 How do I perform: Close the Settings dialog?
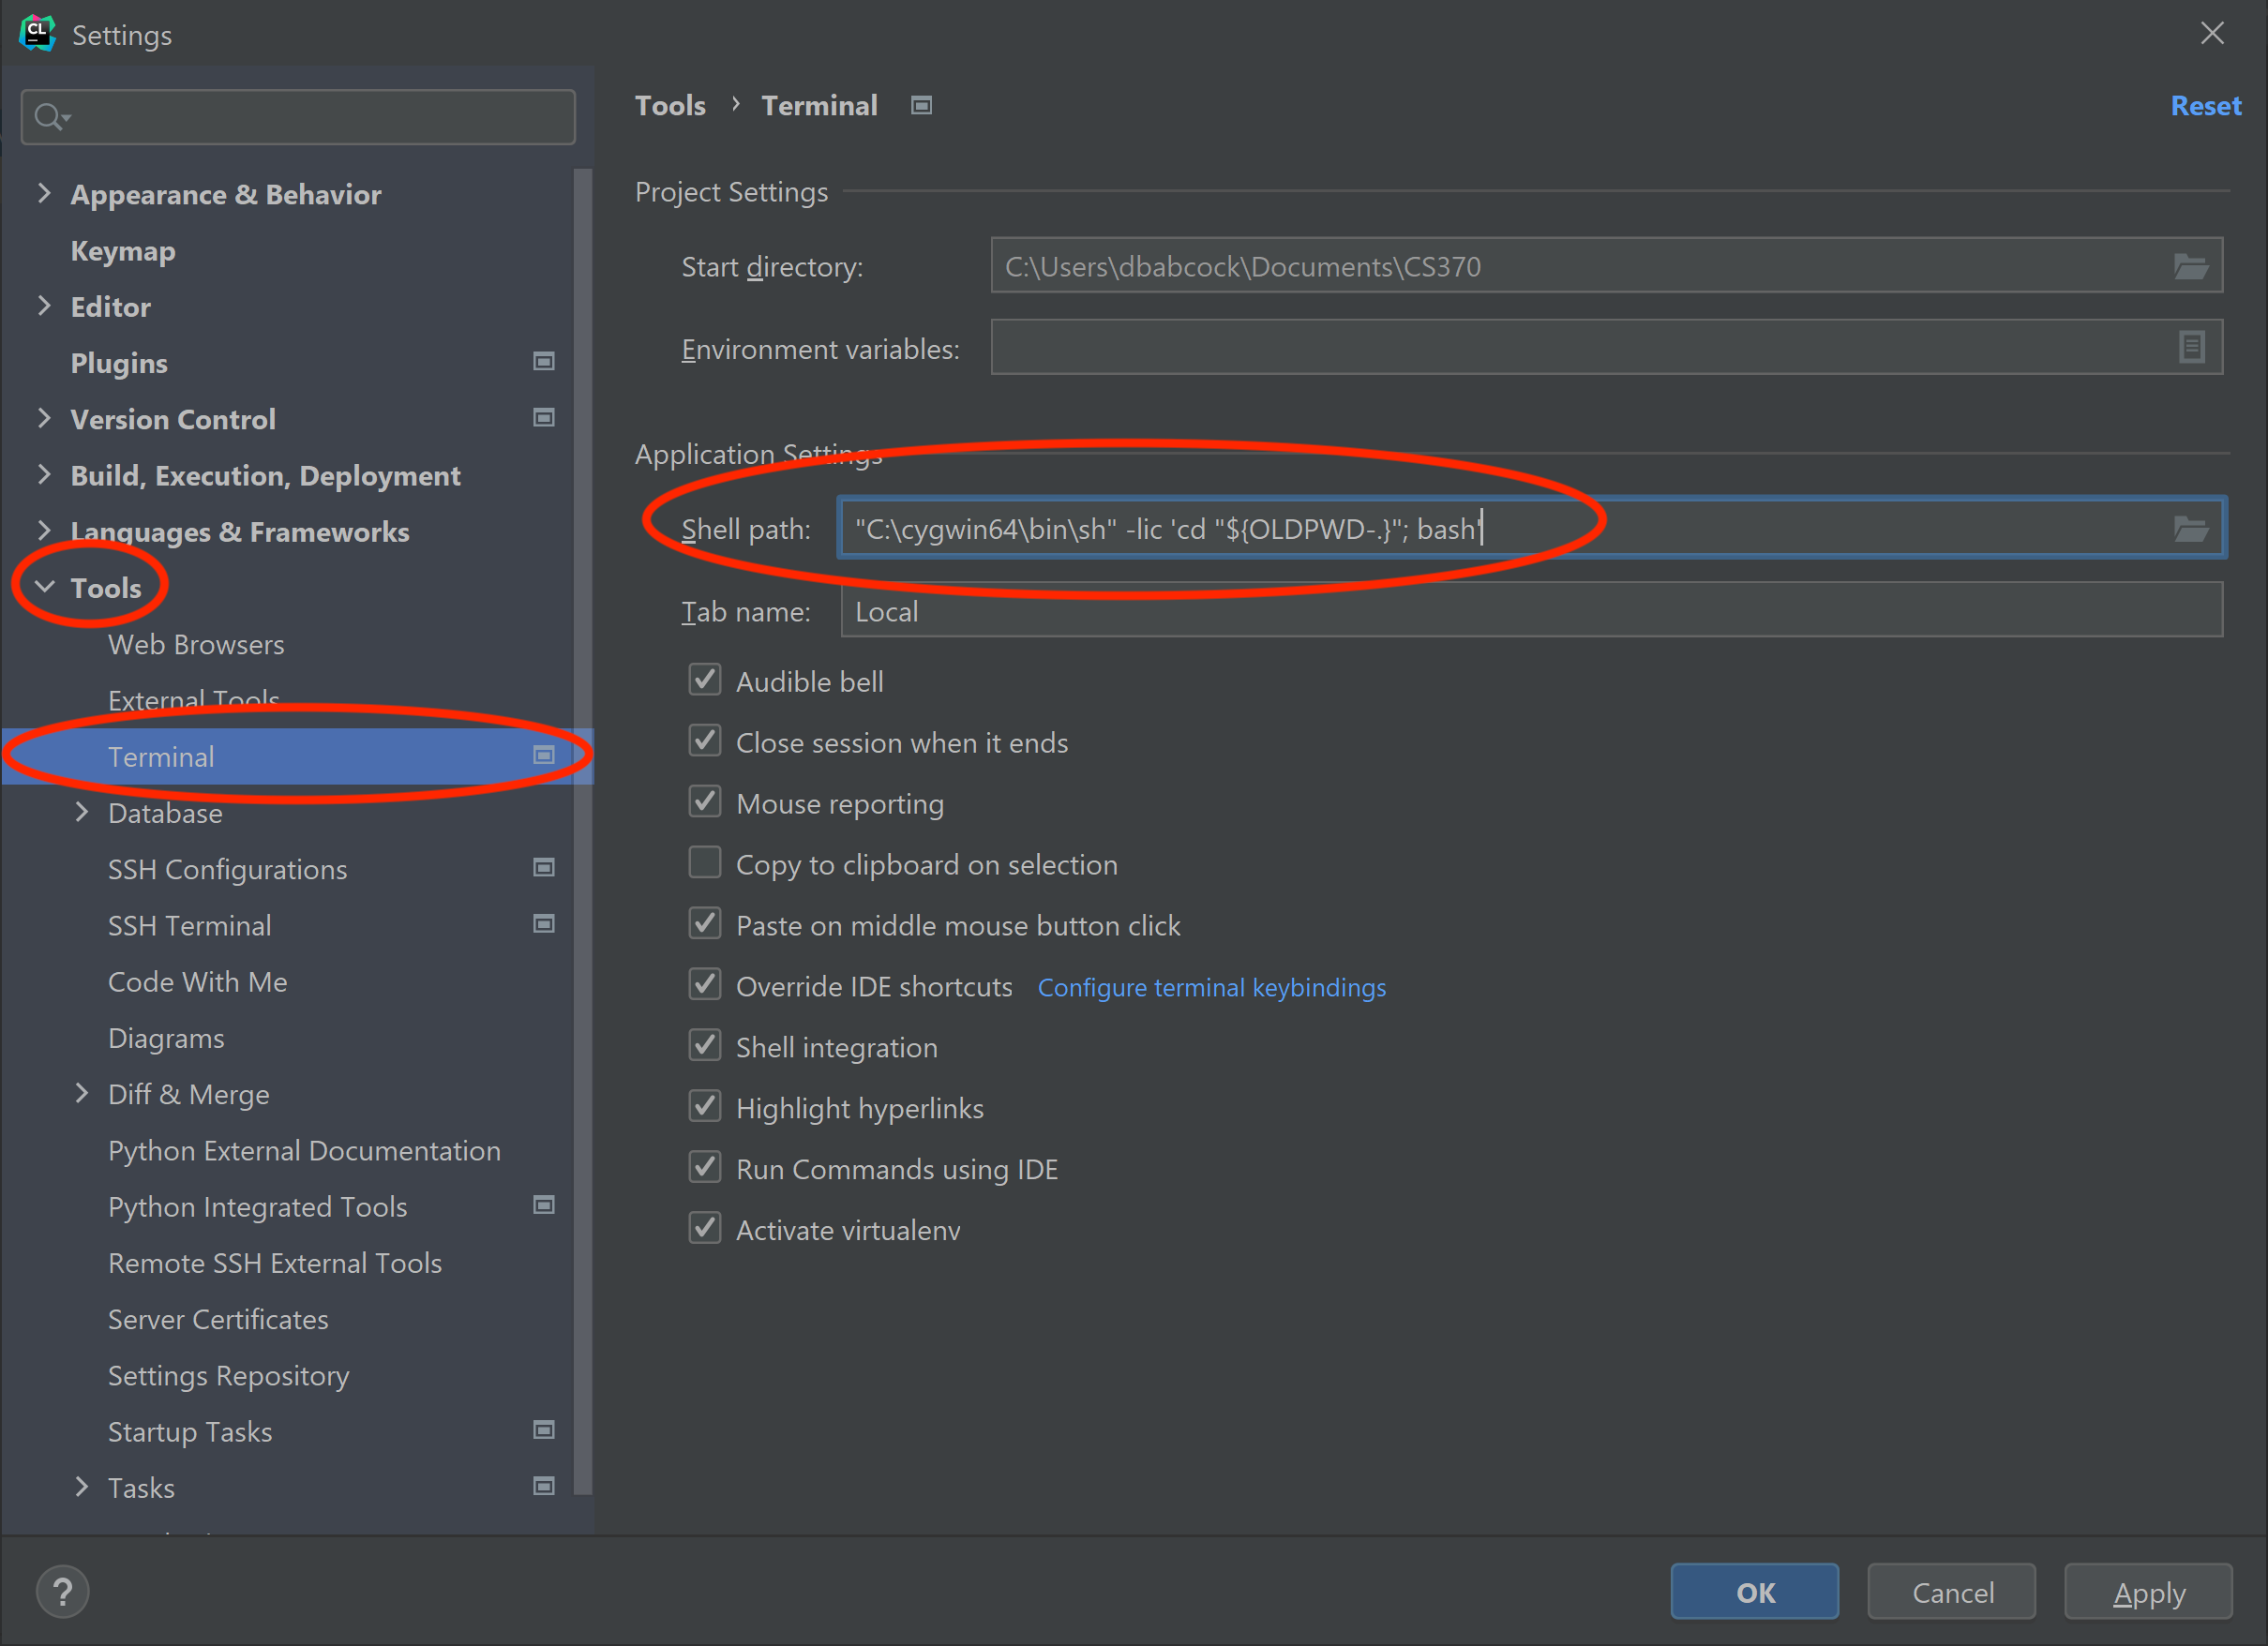pyautogui.click(x=2212, y=34)
